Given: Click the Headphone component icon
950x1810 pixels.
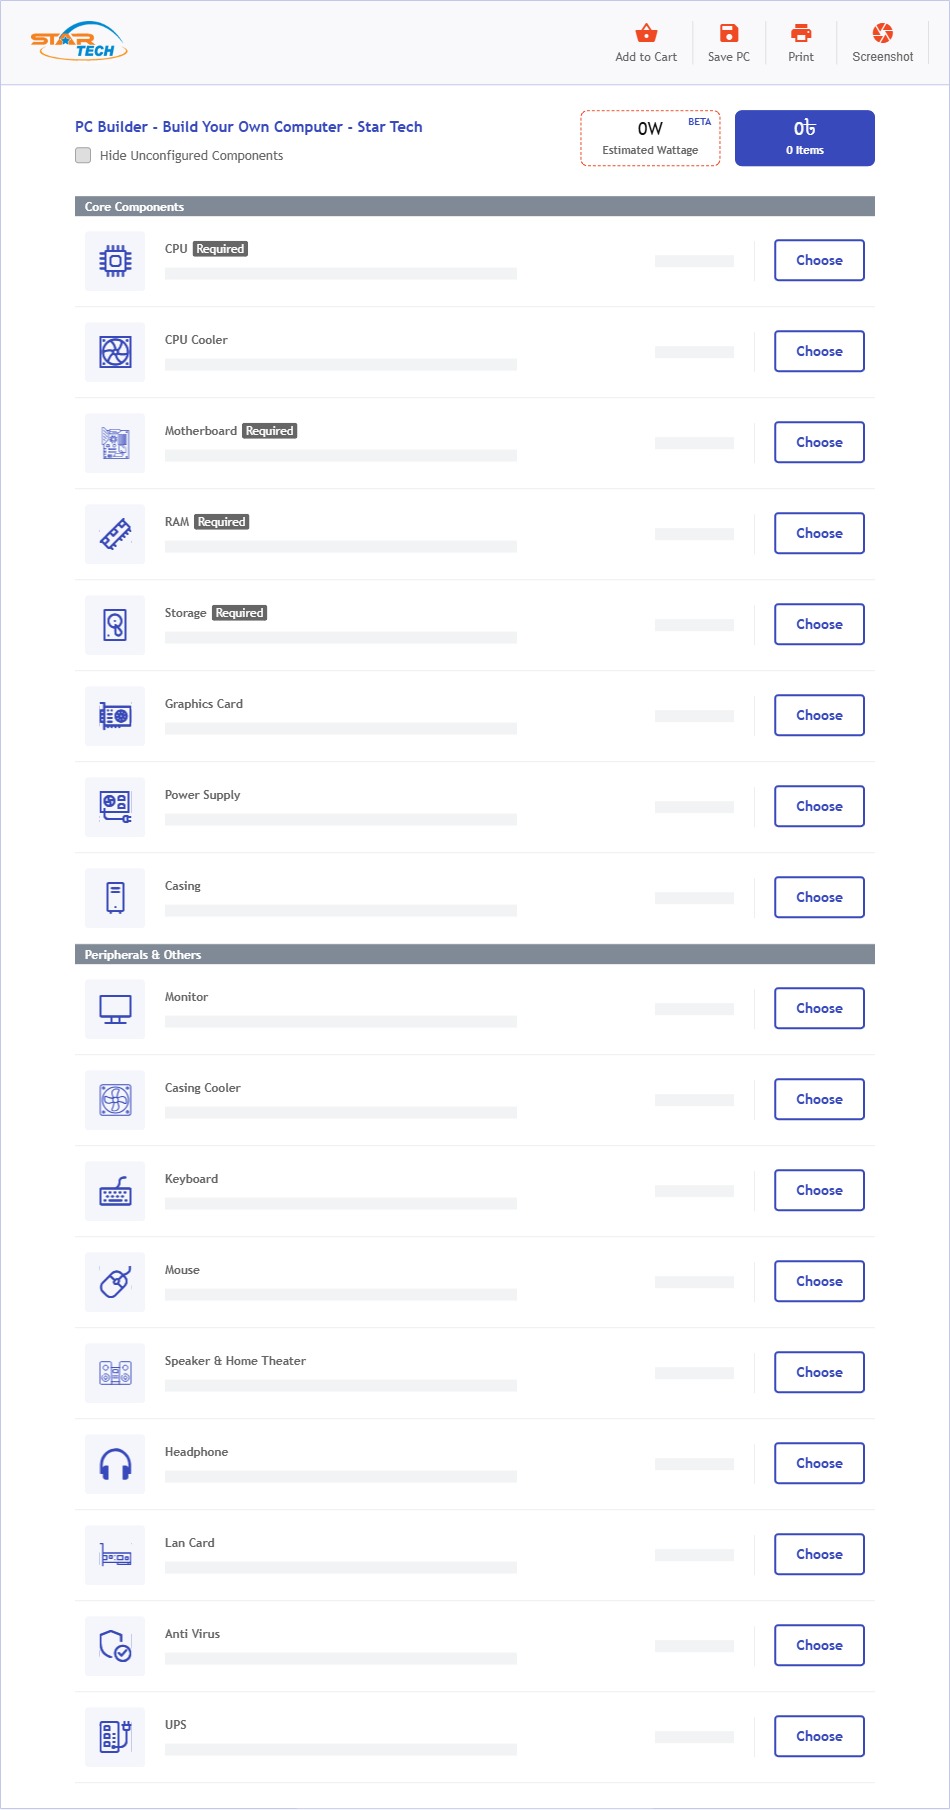Looking at the screenshot, I should 115,1464.
